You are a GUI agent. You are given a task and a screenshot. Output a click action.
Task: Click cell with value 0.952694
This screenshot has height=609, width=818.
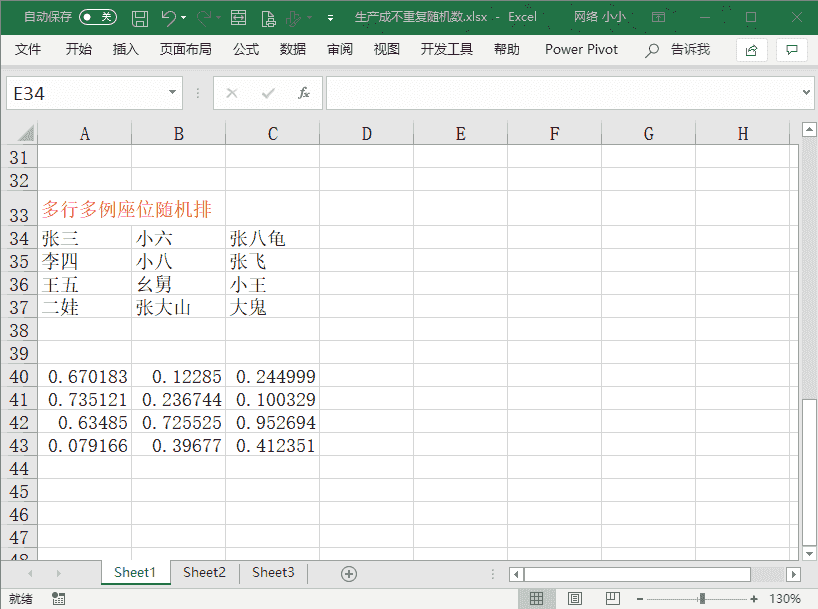[272, 422]
